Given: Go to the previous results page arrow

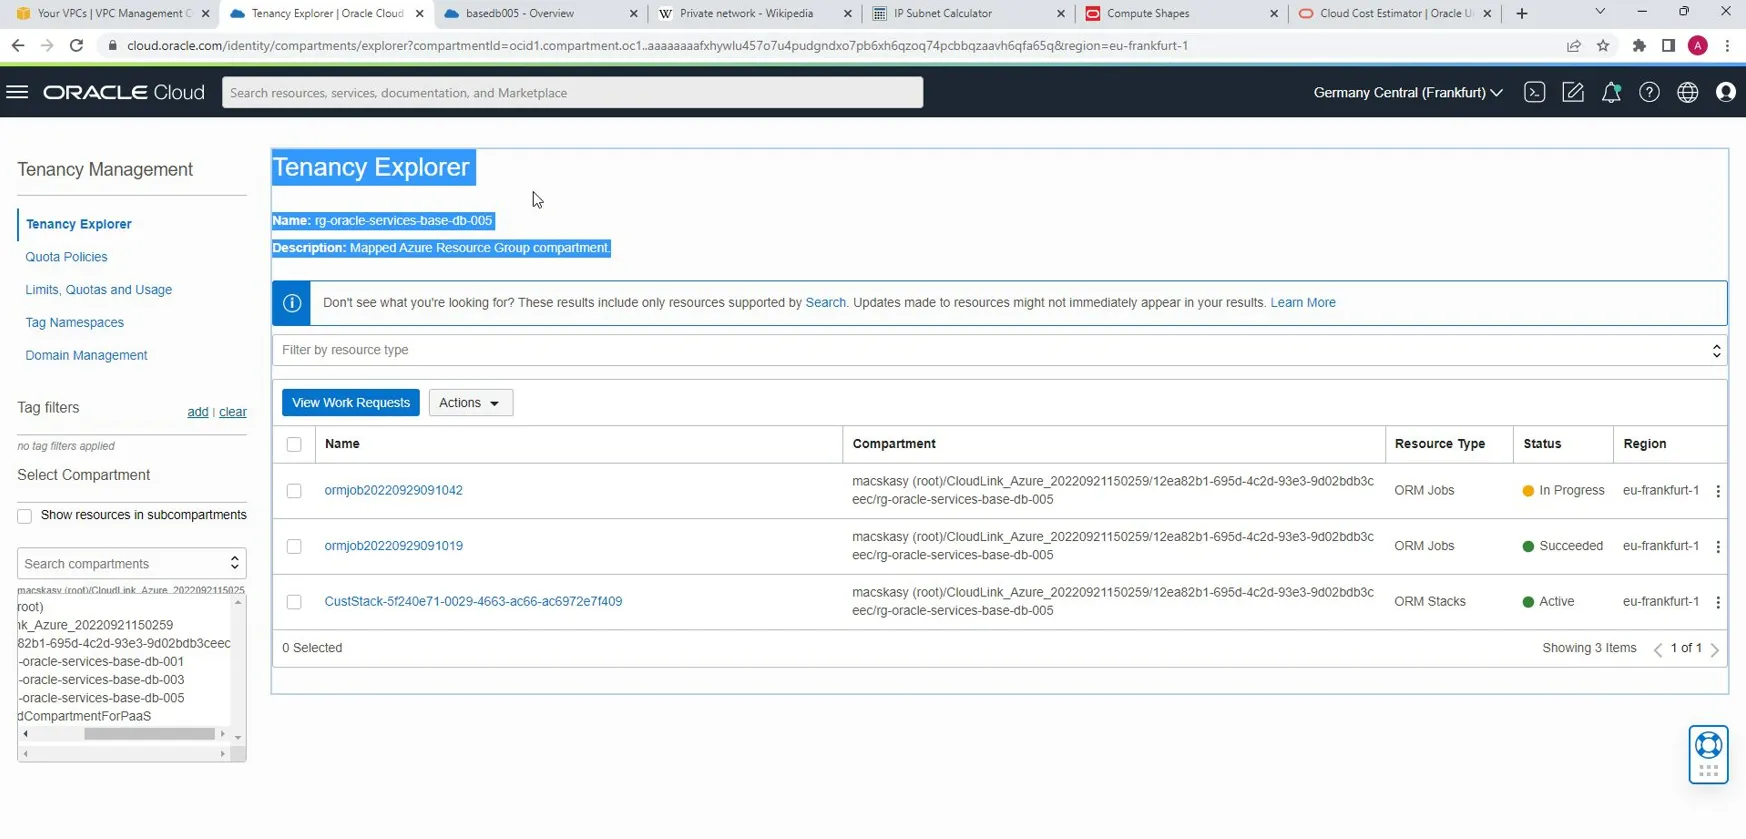Looking at the screenshot, I should coord(1658,650).
